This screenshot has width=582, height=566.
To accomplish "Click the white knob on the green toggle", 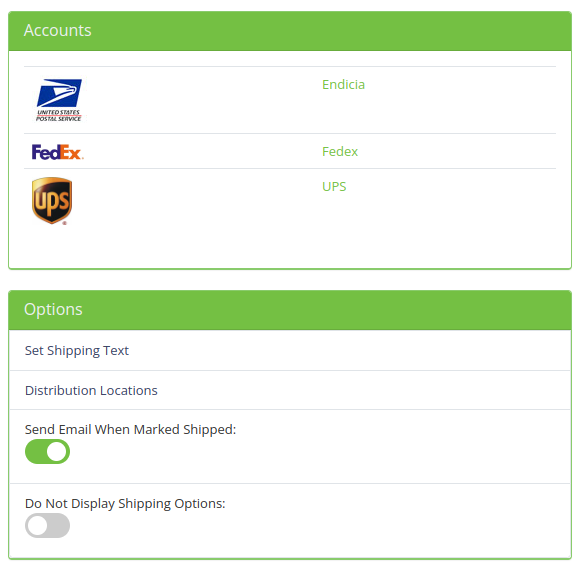I will pos(57,452).
